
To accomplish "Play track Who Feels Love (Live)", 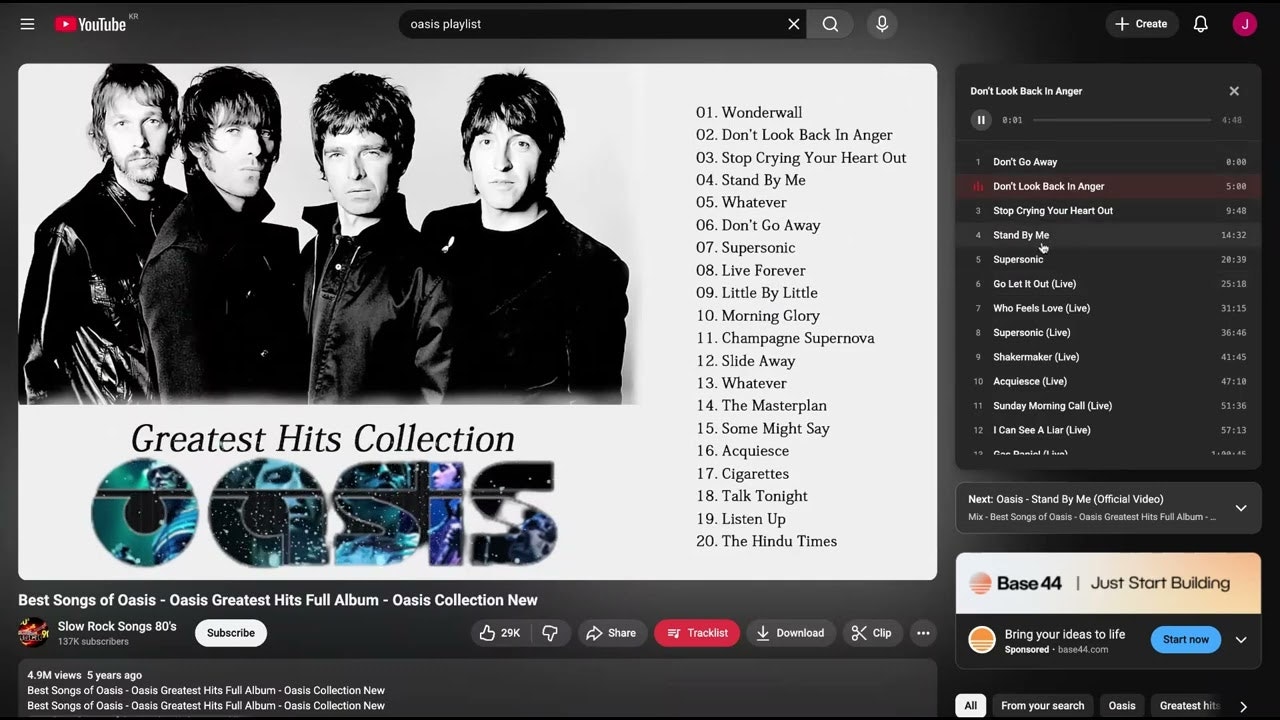I will [1108, 308].
